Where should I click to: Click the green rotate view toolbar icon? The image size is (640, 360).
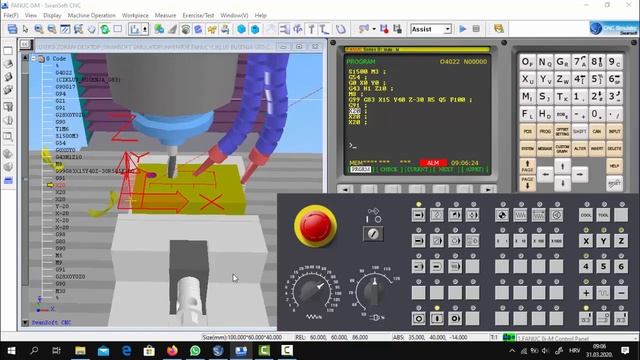(x=105, y=29)
